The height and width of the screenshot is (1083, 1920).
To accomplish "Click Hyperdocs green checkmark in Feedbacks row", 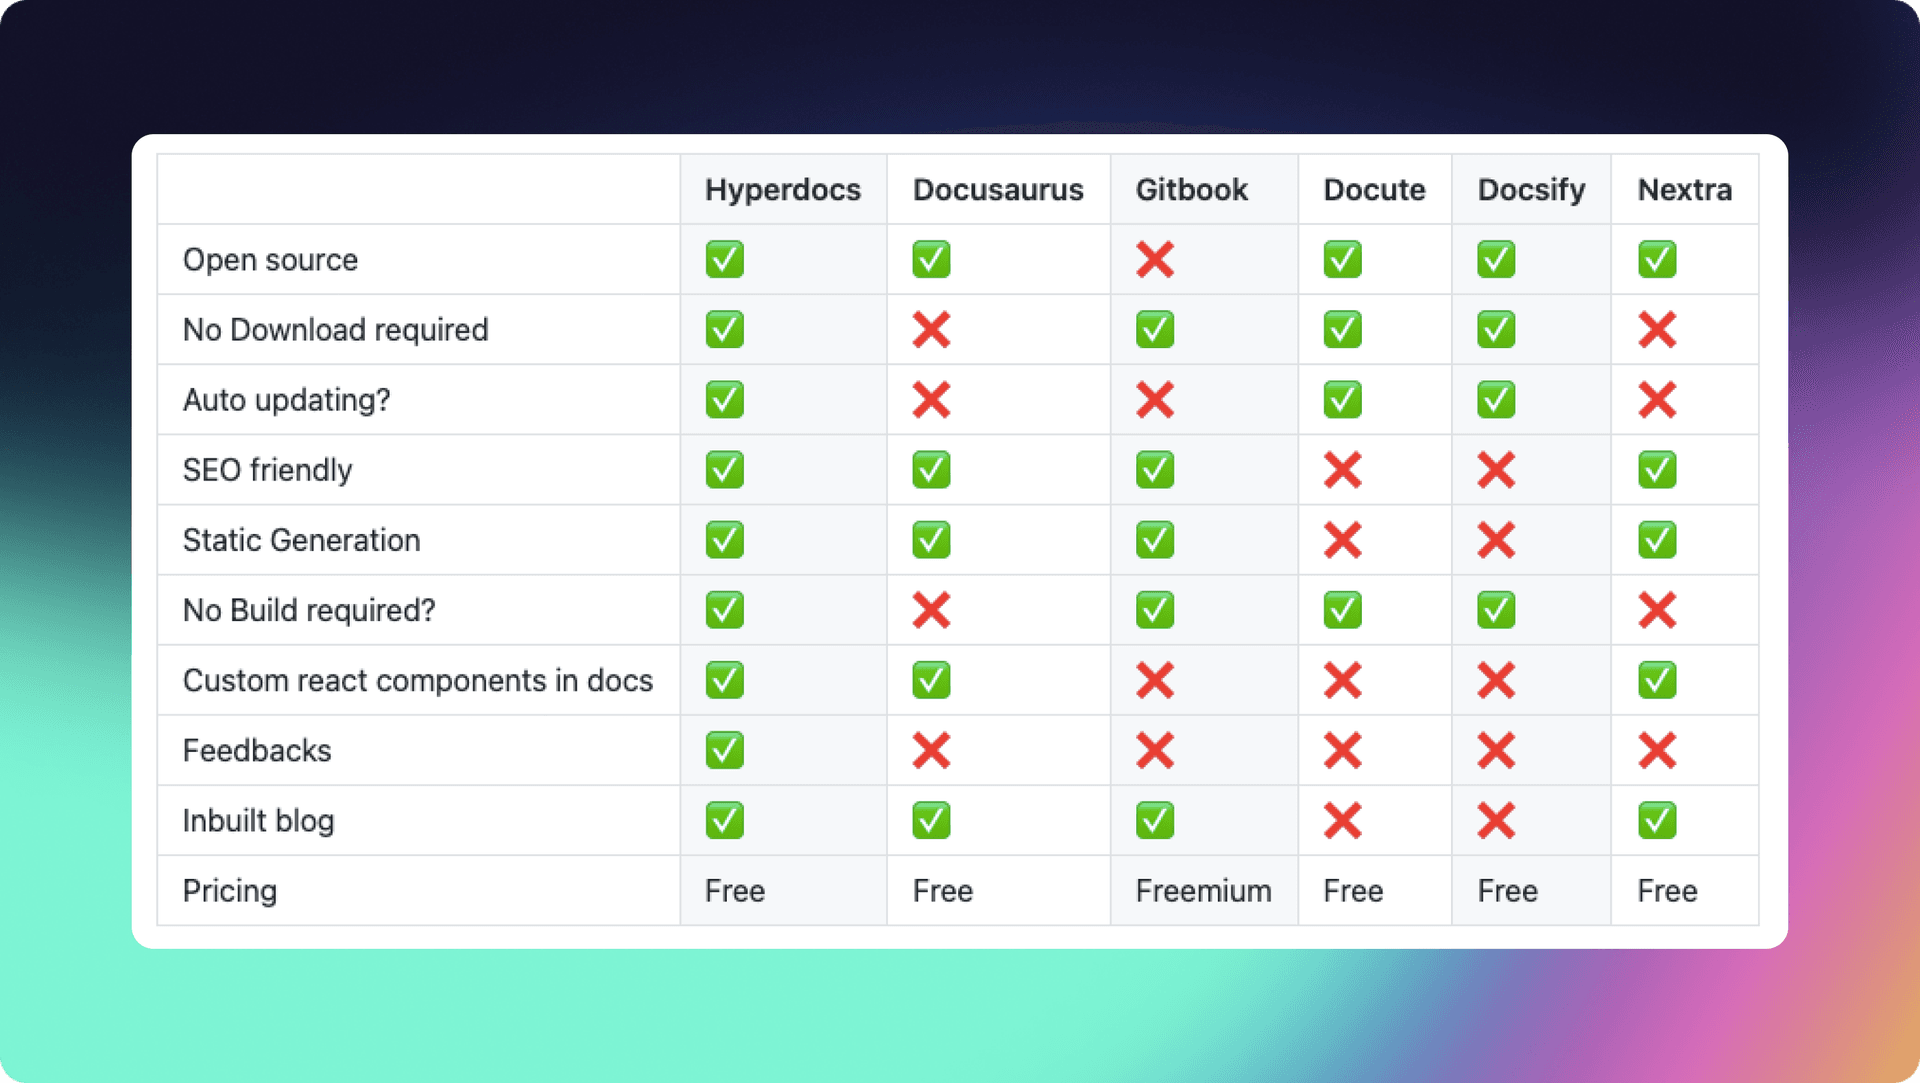I will (x=724, y=751).
